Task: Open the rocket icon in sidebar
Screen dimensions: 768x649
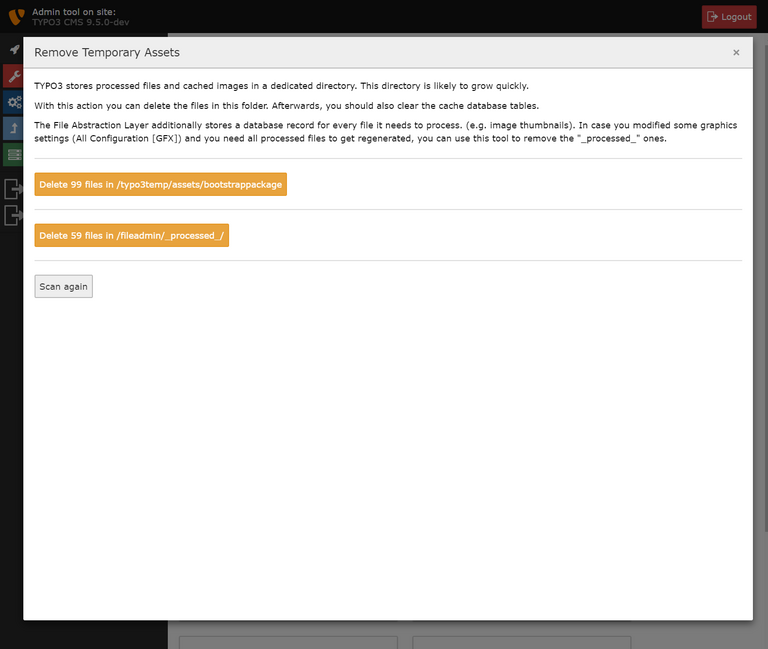Action: coord(14,49)
